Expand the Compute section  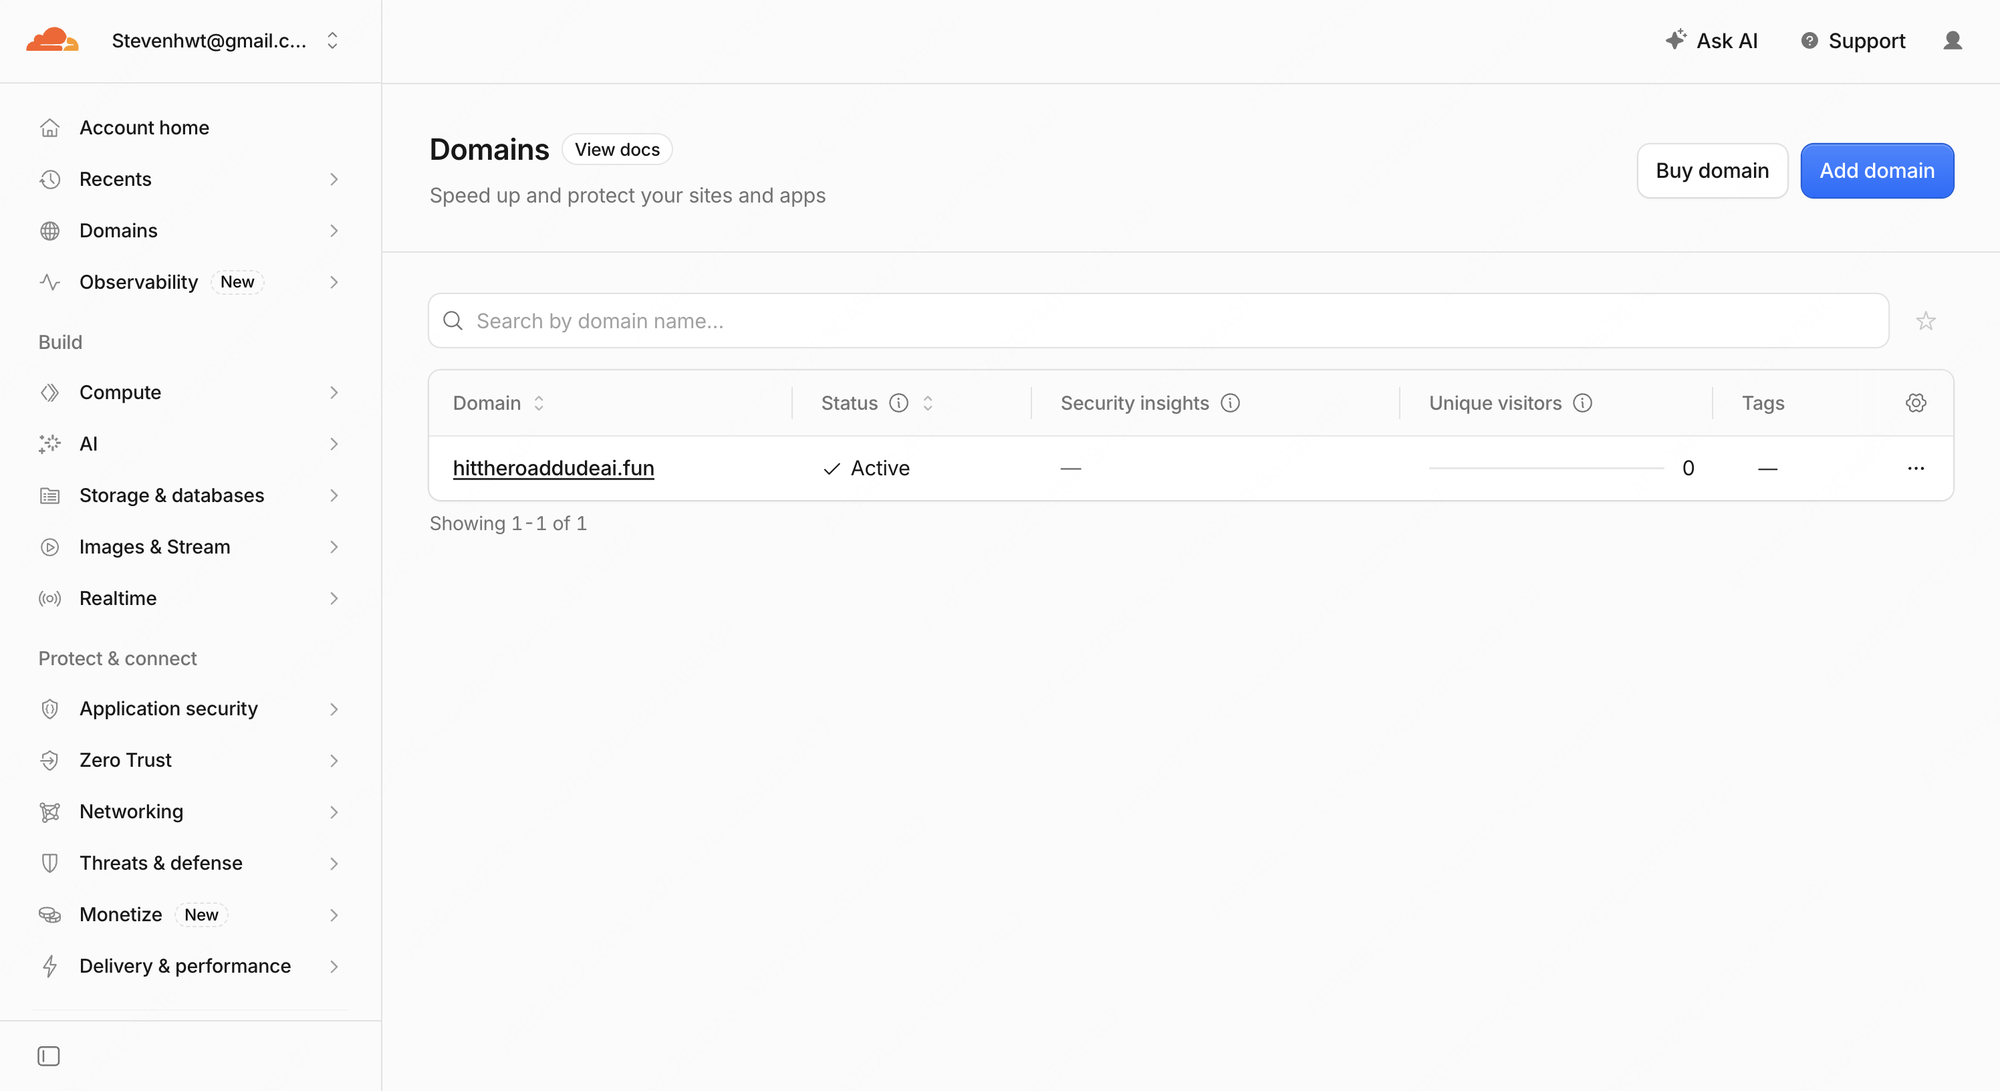pyautogui.click(x=190, y=393)
